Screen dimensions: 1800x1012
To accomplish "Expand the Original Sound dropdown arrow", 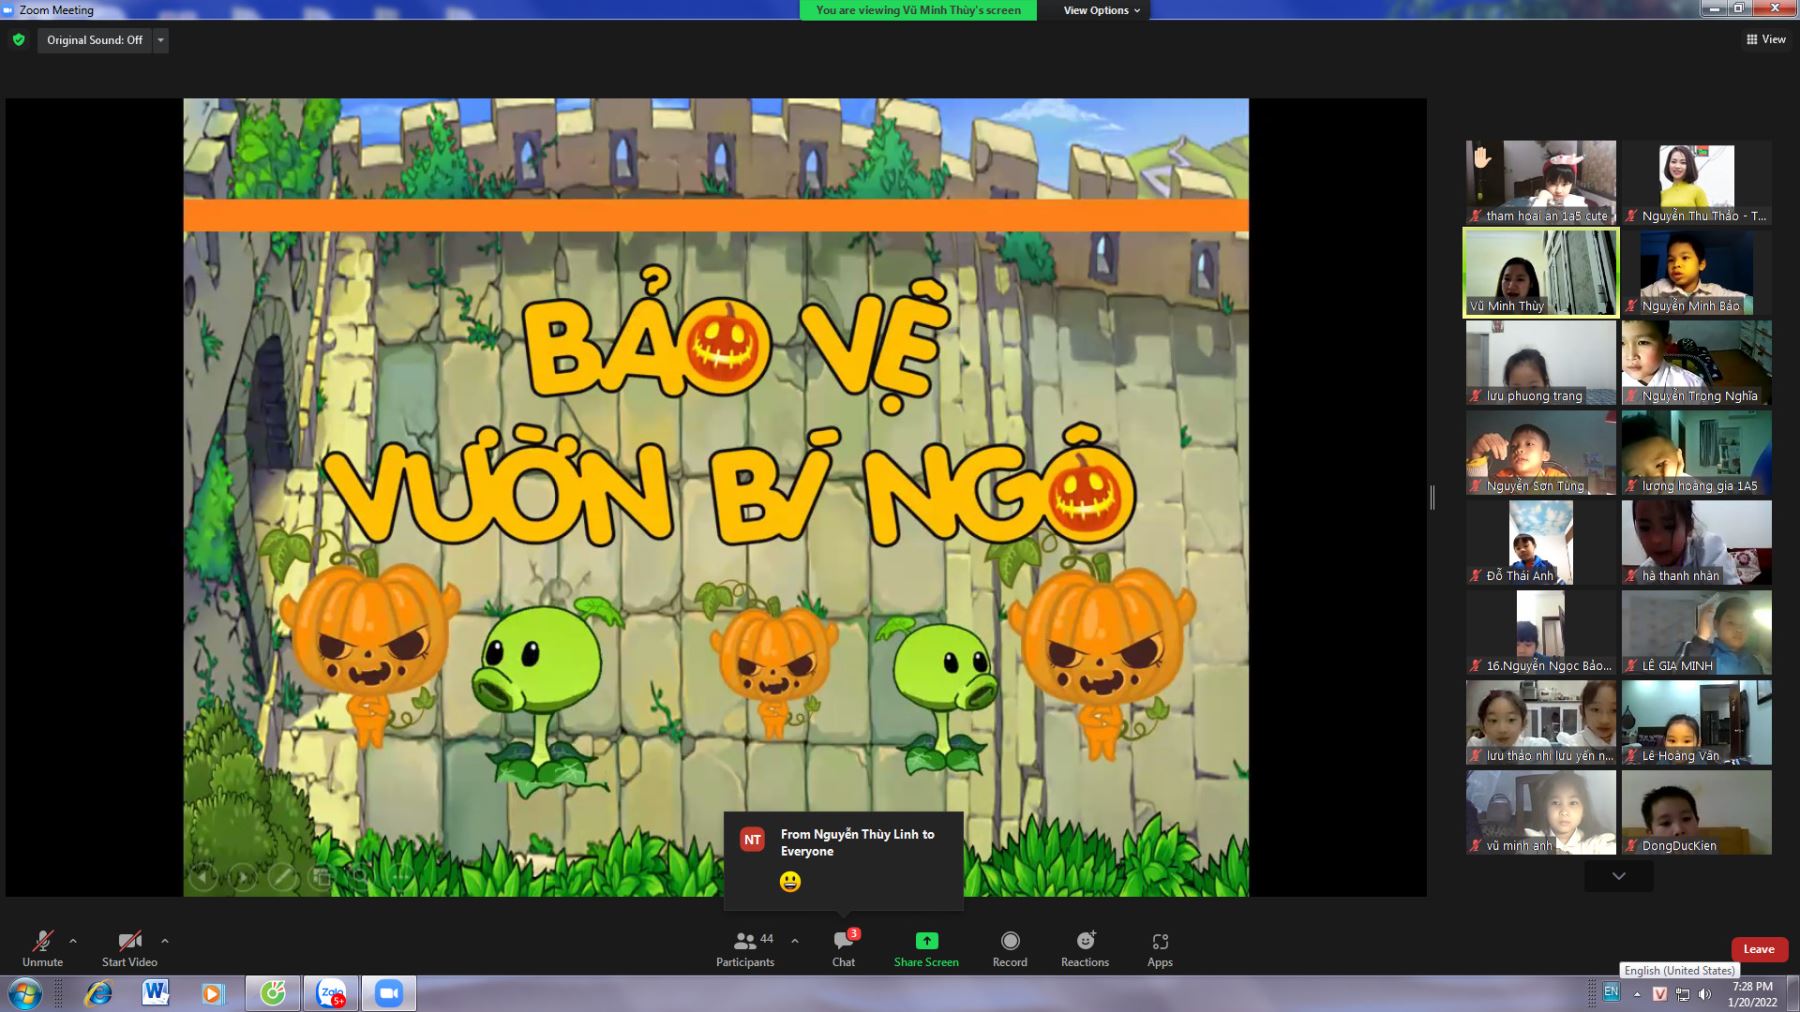I will pyautogui.click(x=161, y=40).
